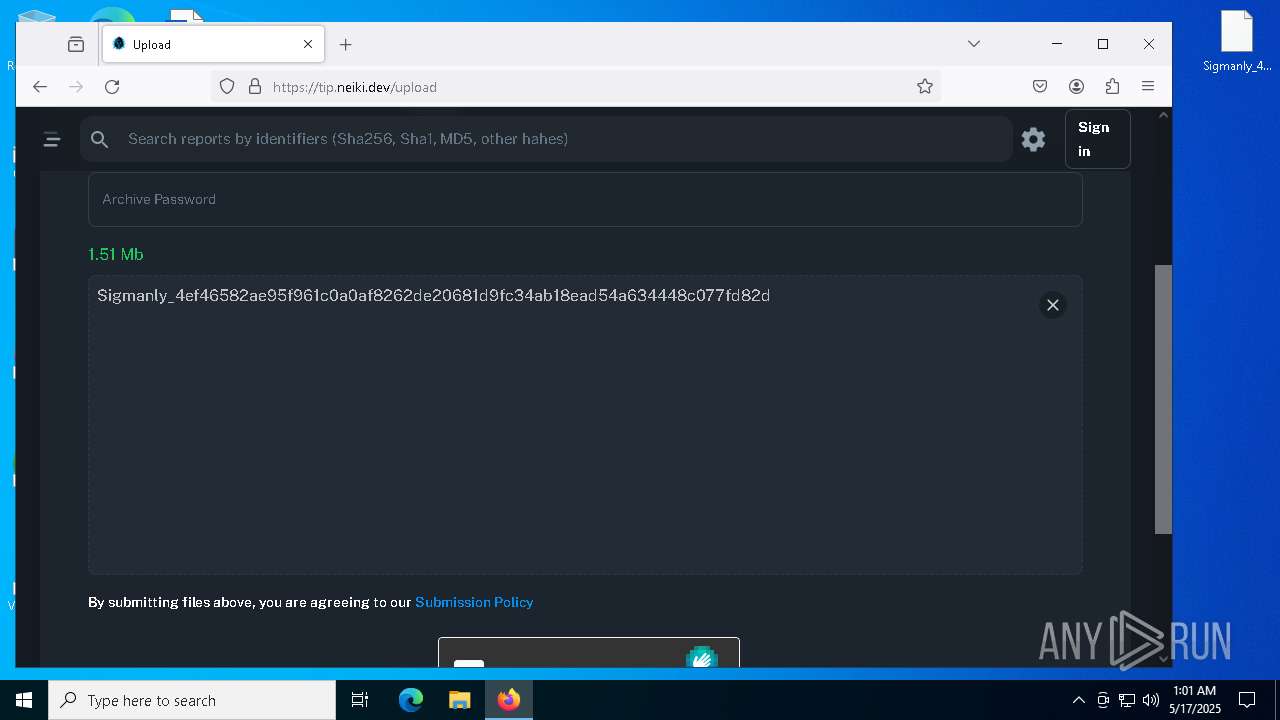Open Task View on taskbar

[360, 700]
